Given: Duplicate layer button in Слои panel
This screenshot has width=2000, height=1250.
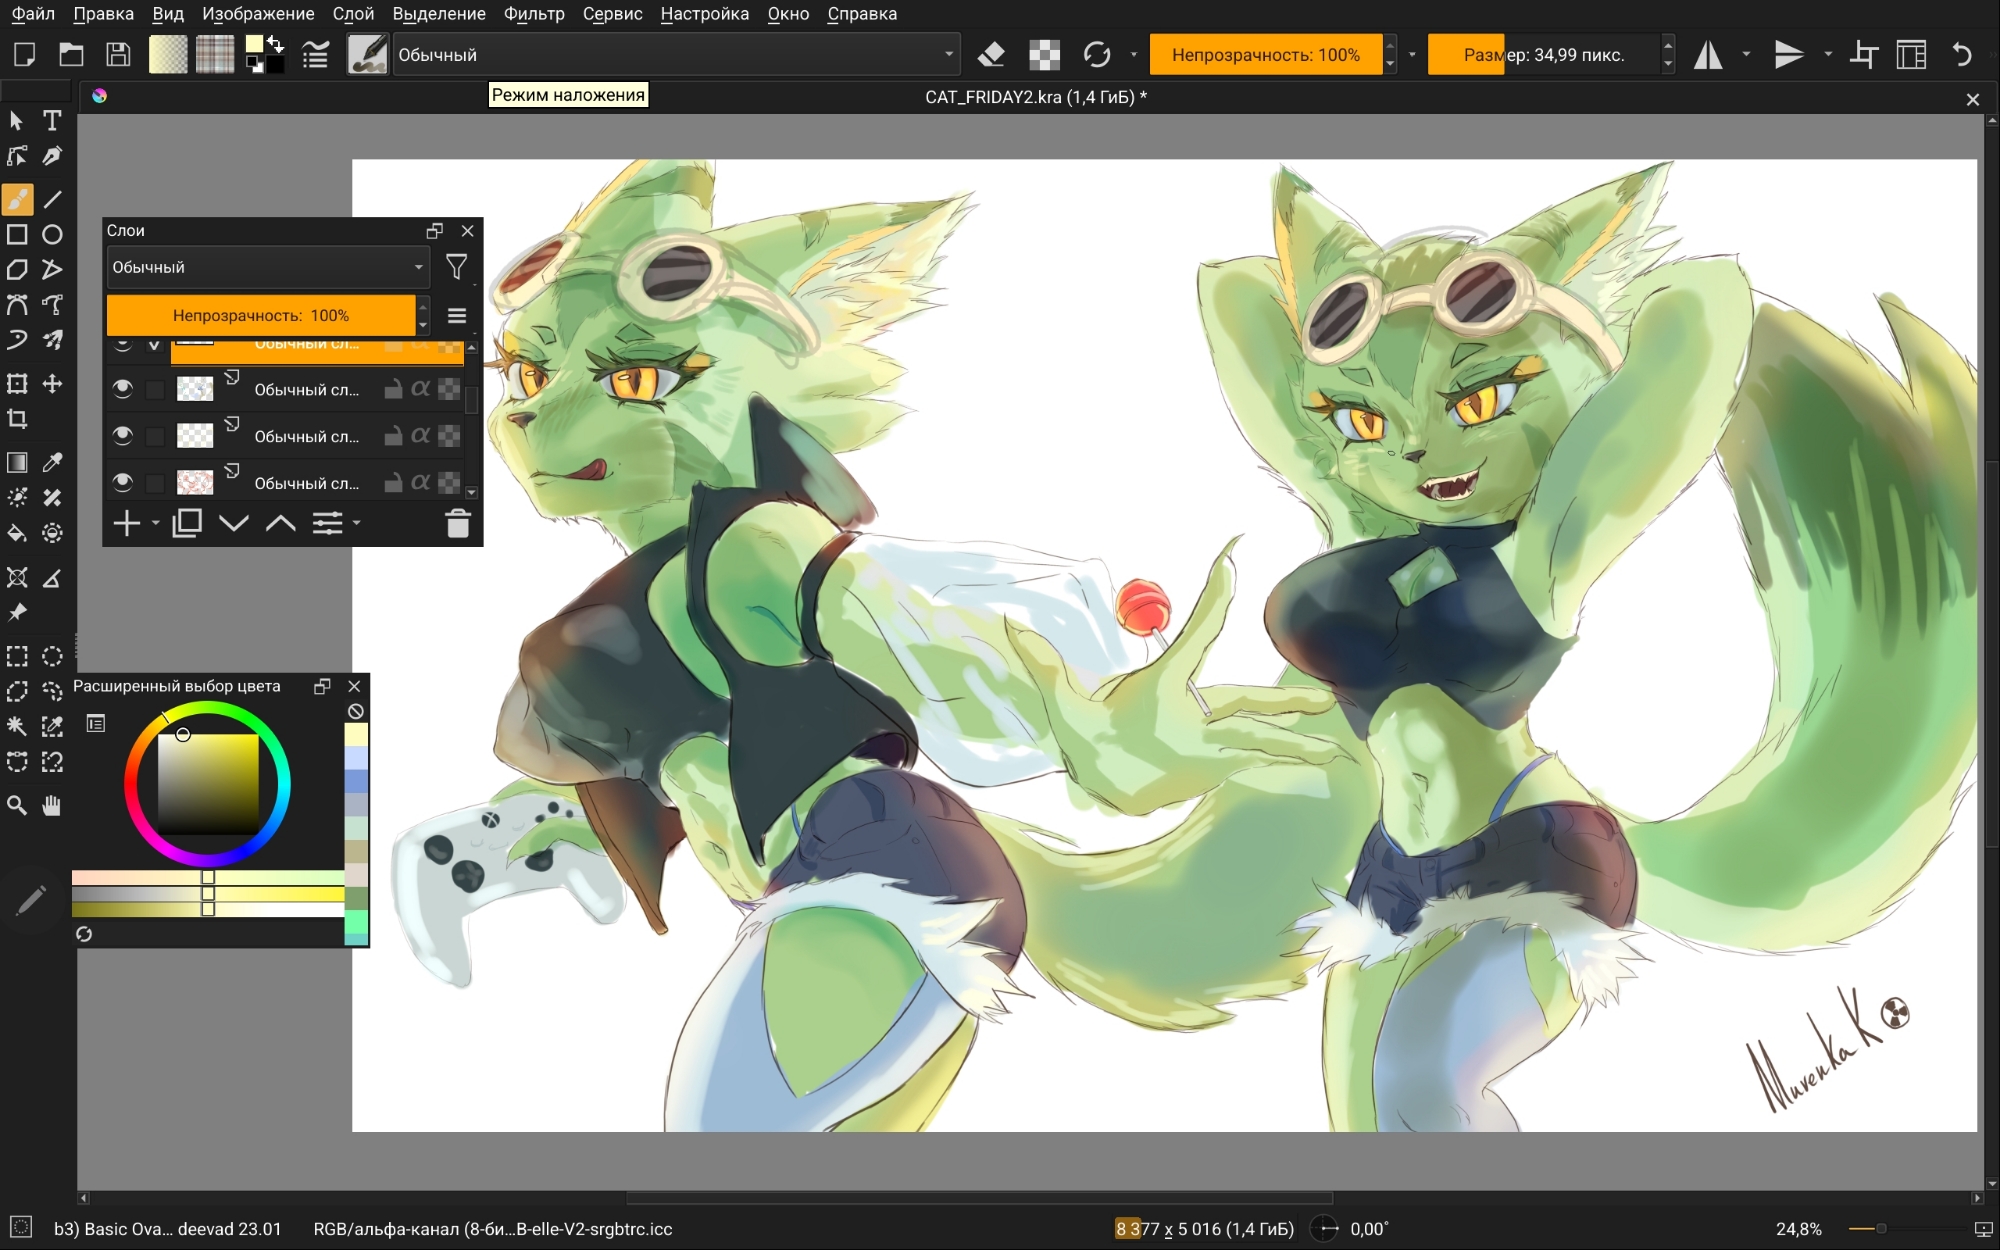Looking at the screenshot, I should coord(187,523).
